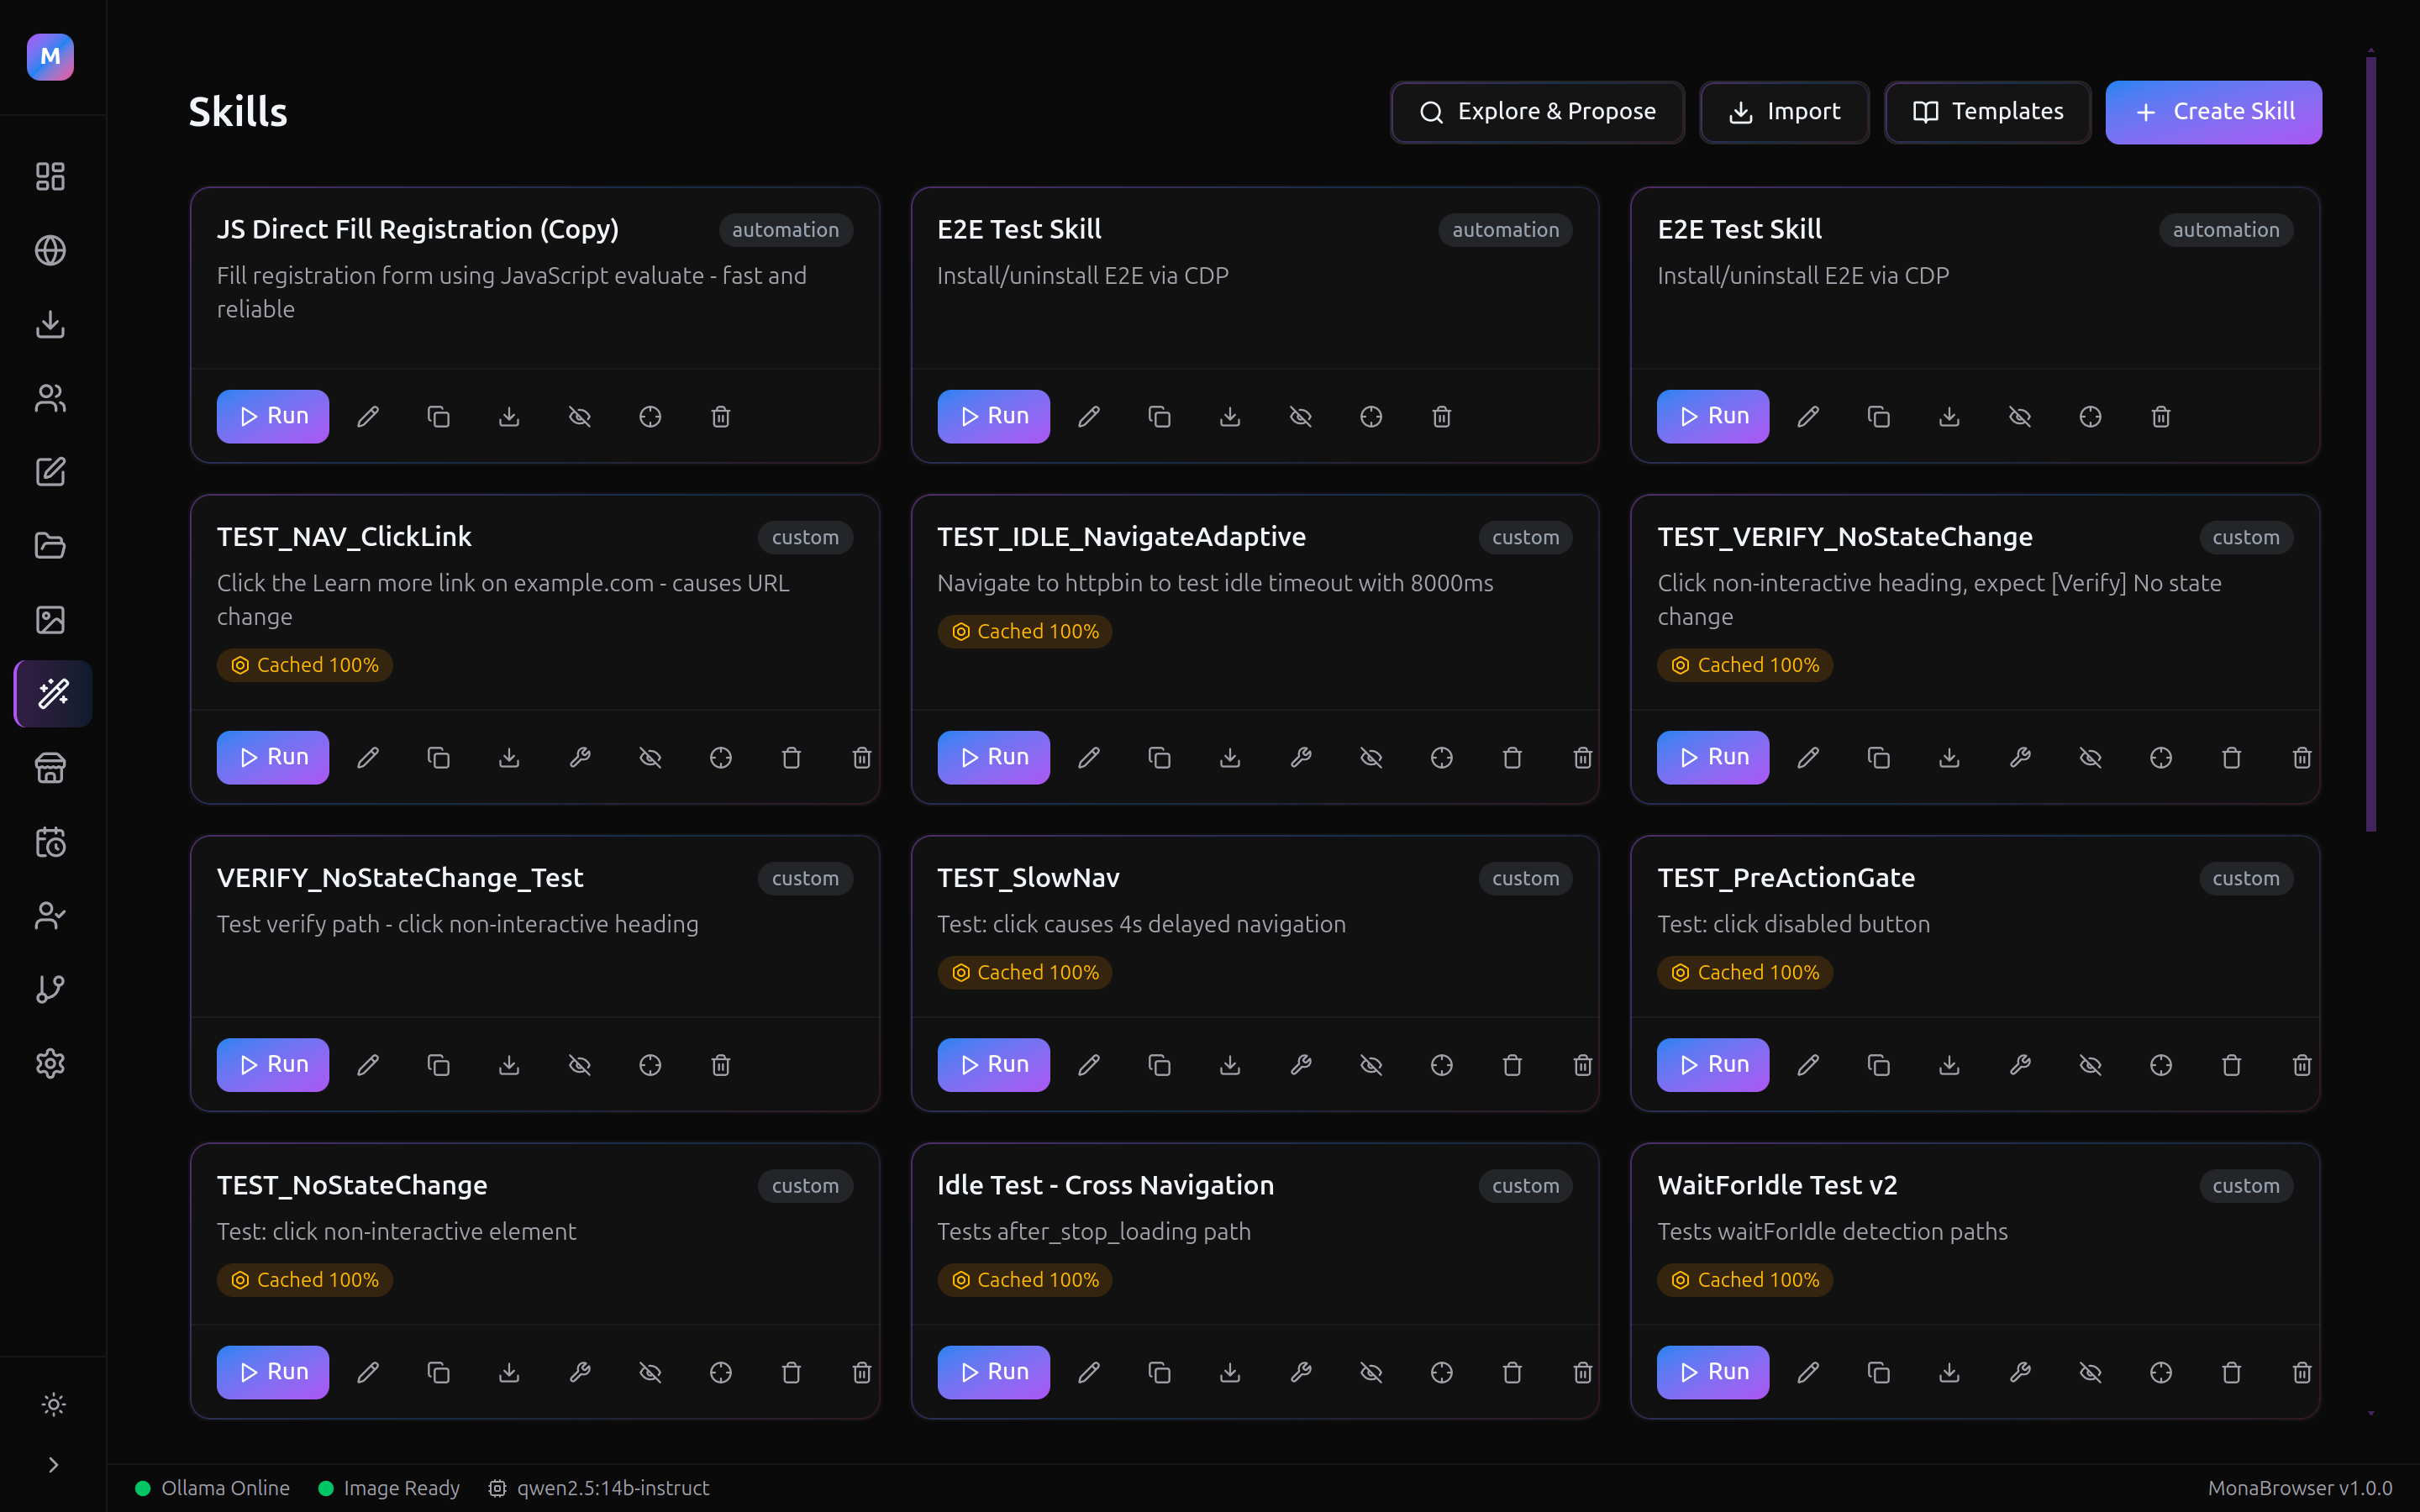
Task: Open wrench settings on TEST_IDLE_NavigateAdaptive
Action: click(x=1300, y=758)
